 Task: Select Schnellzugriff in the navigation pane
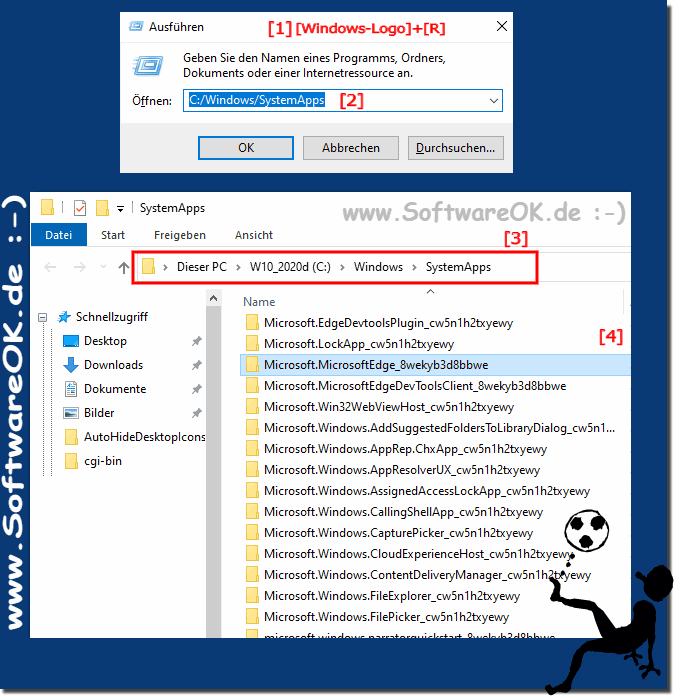(x=112, y=317)
